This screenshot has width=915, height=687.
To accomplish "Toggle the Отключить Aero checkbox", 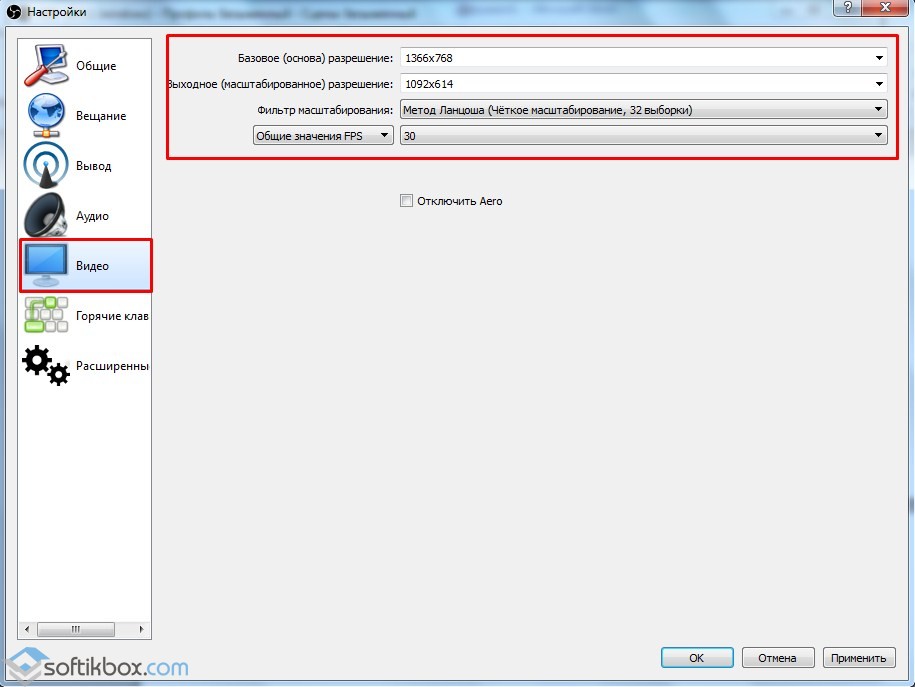I will 406,201.
